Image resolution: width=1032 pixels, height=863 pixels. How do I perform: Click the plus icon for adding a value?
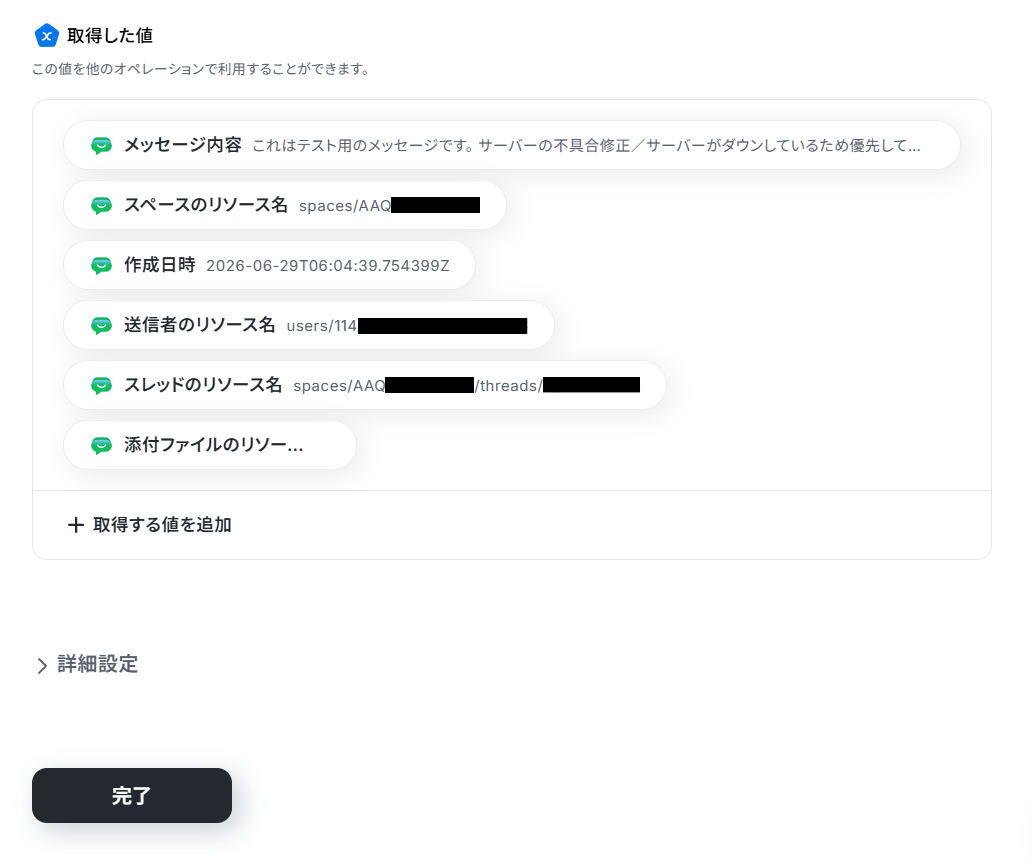click(76, 525)
